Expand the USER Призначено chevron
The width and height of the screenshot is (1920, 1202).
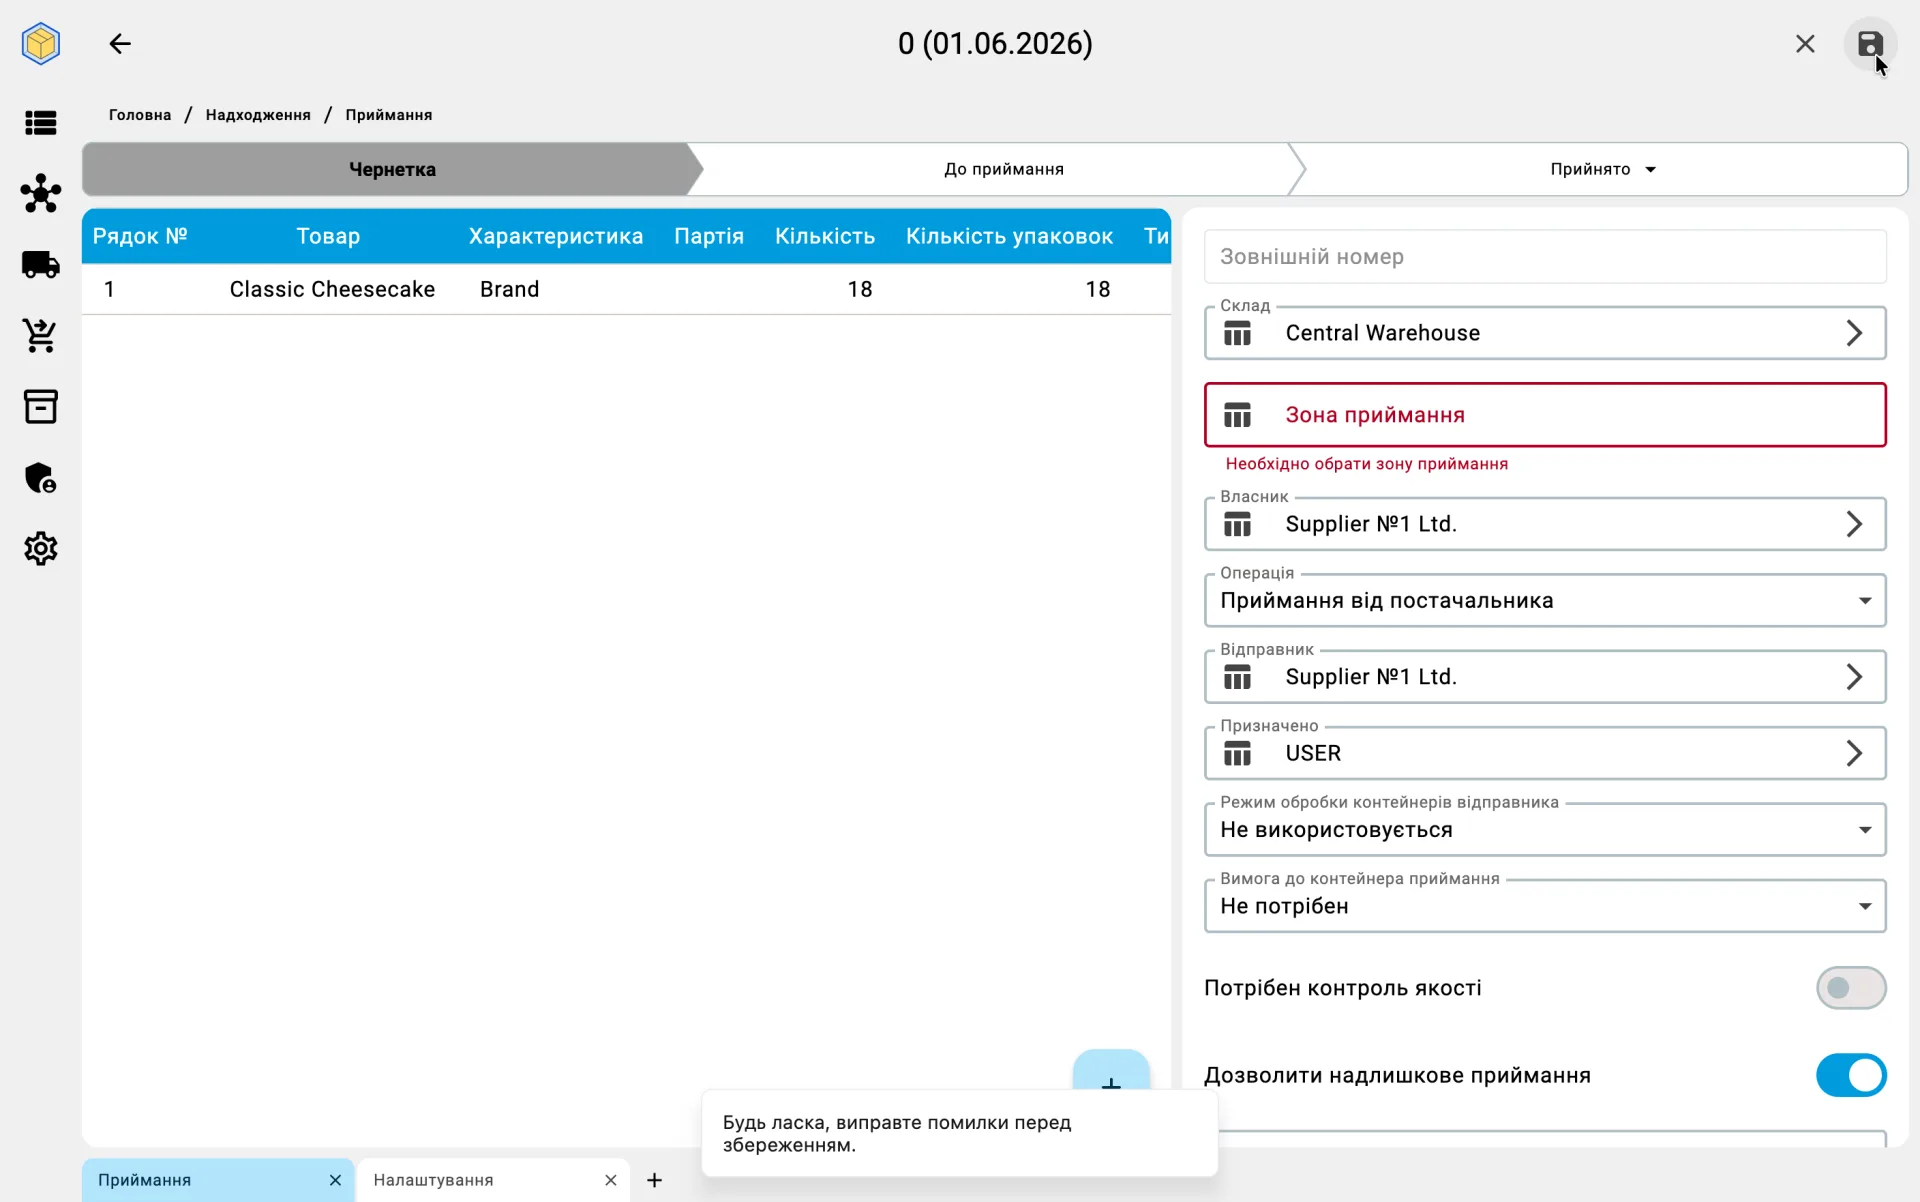[1854, 753]
